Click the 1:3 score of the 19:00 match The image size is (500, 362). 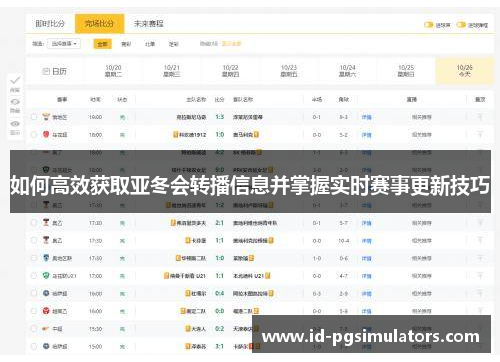coord(219,117)
